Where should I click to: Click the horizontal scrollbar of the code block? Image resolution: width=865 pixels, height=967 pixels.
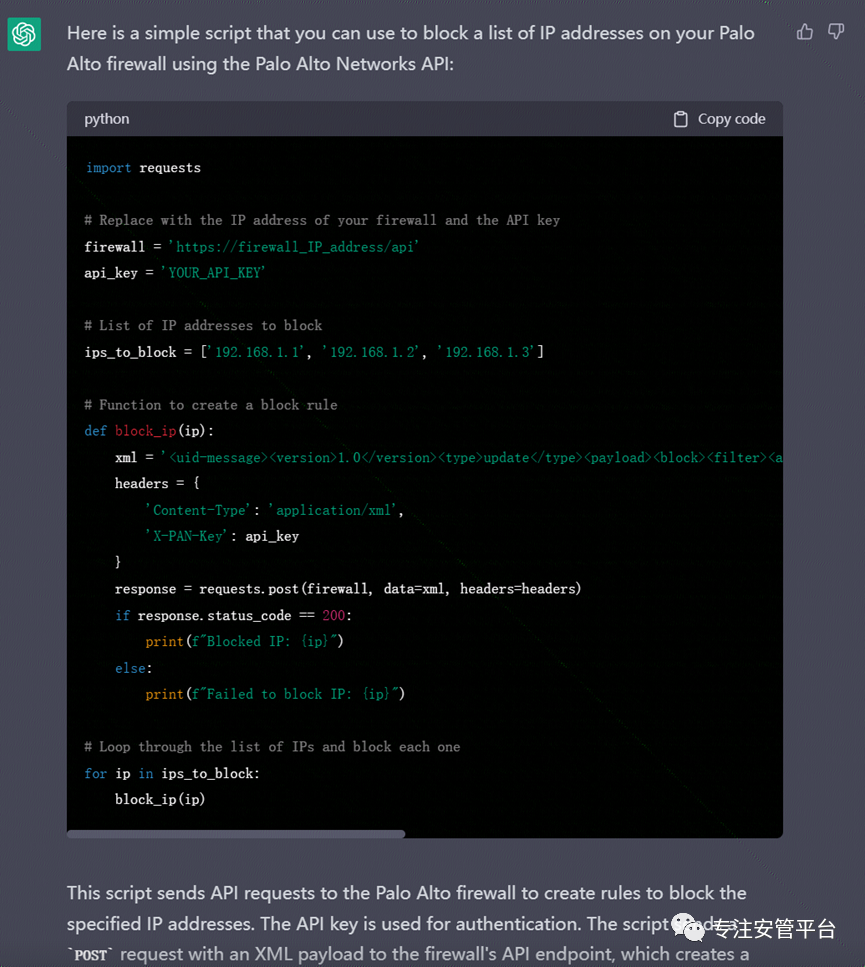pos(236,834)
